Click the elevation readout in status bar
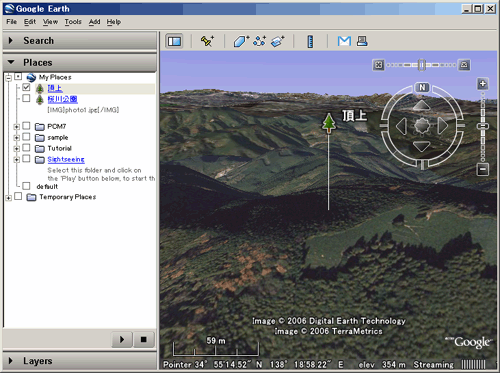Image resolution: width=500 pixels, height=373 pixels. (382, 364)
